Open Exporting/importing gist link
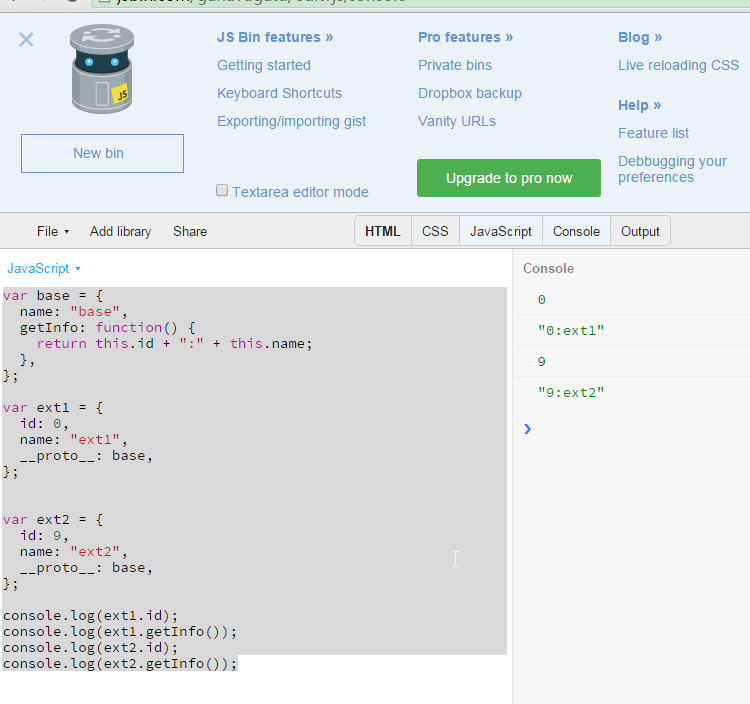 (291, 121)
